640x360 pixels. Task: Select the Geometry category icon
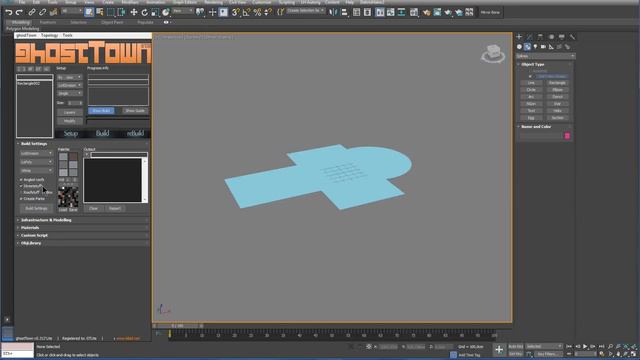(x=519, y=47)
